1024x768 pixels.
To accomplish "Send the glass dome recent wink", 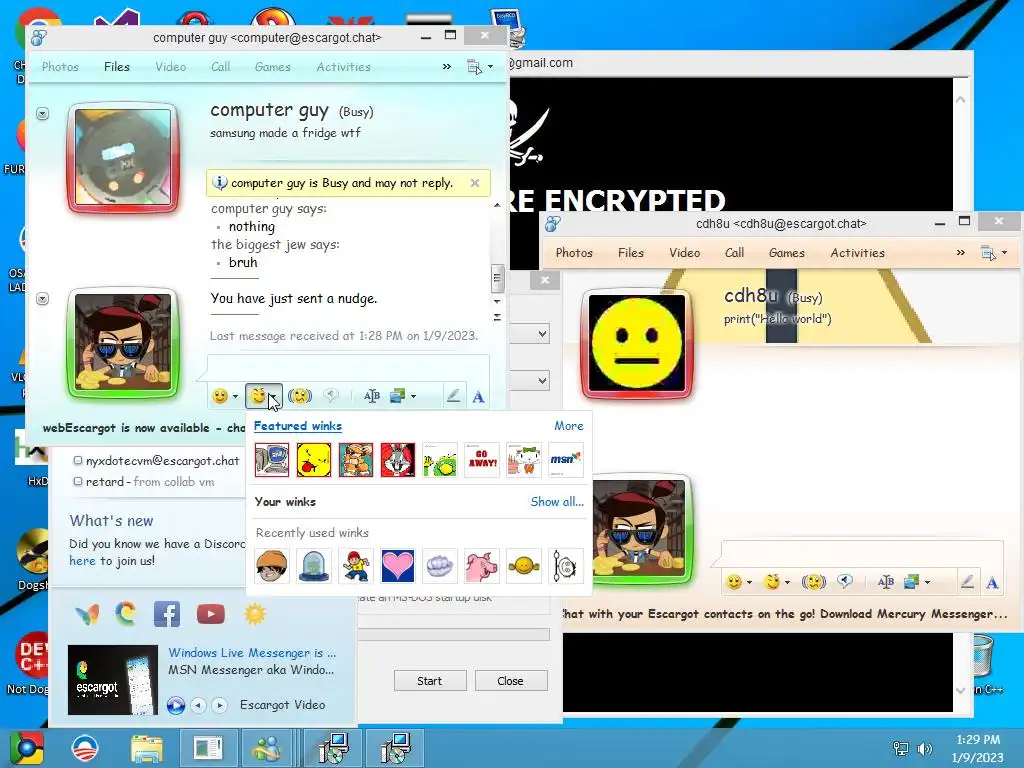I will pyautogui.click(x=313, y=566).
